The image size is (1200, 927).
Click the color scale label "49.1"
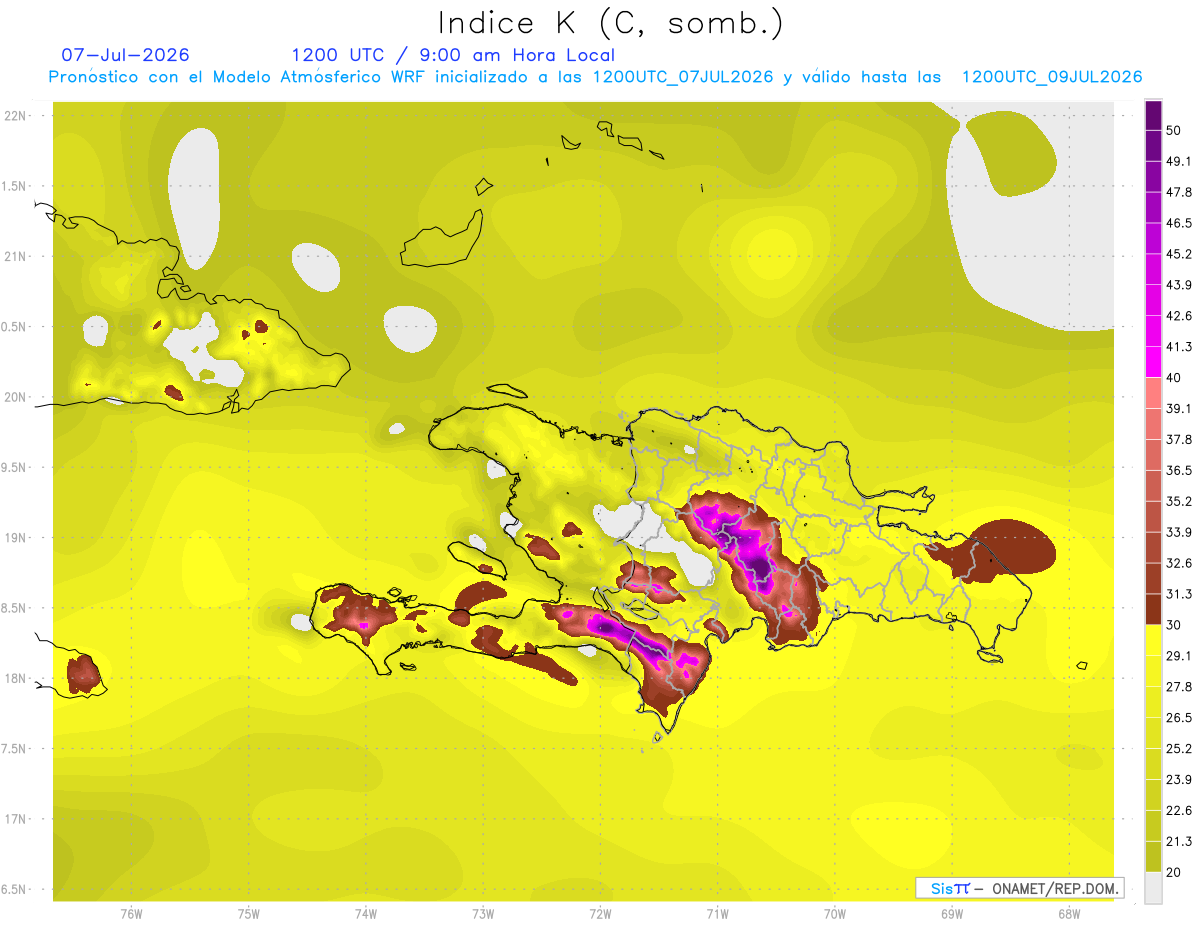click(1180, 160)
